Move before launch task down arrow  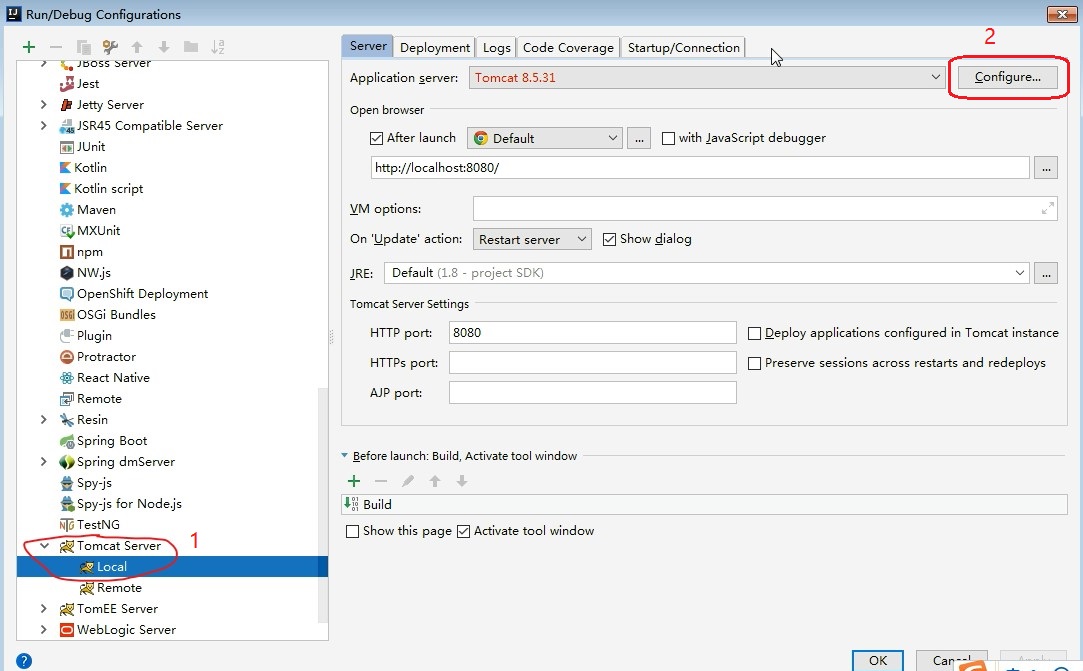[461, 481]
